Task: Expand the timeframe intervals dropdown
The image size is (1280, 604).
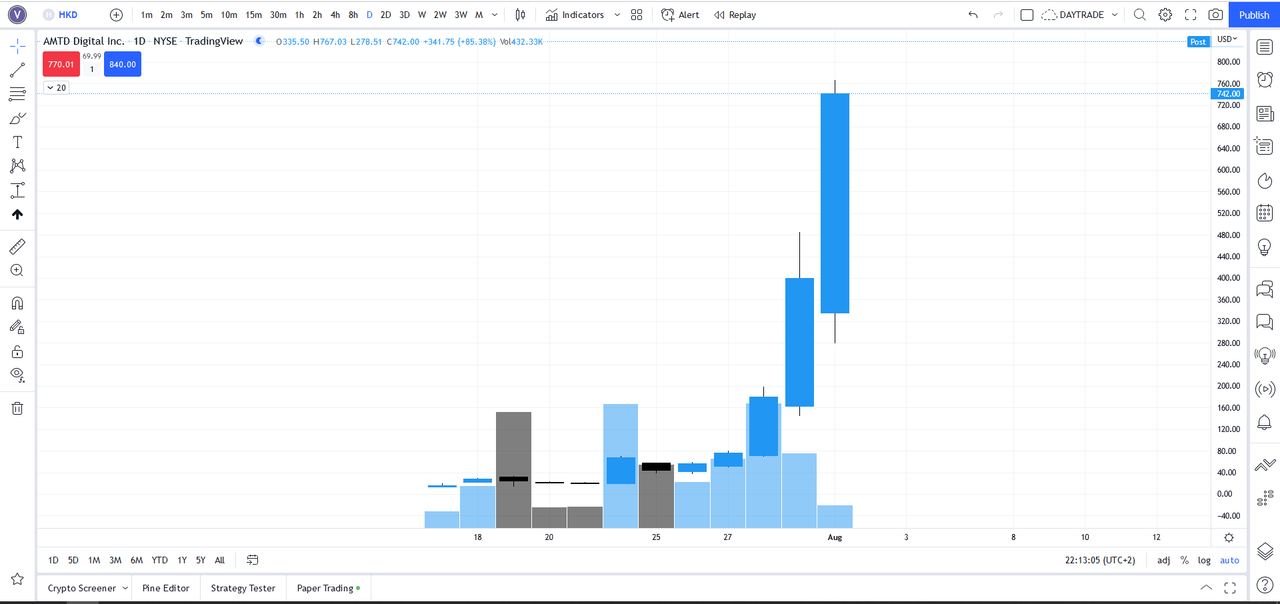Action: [x=495, y=15]
